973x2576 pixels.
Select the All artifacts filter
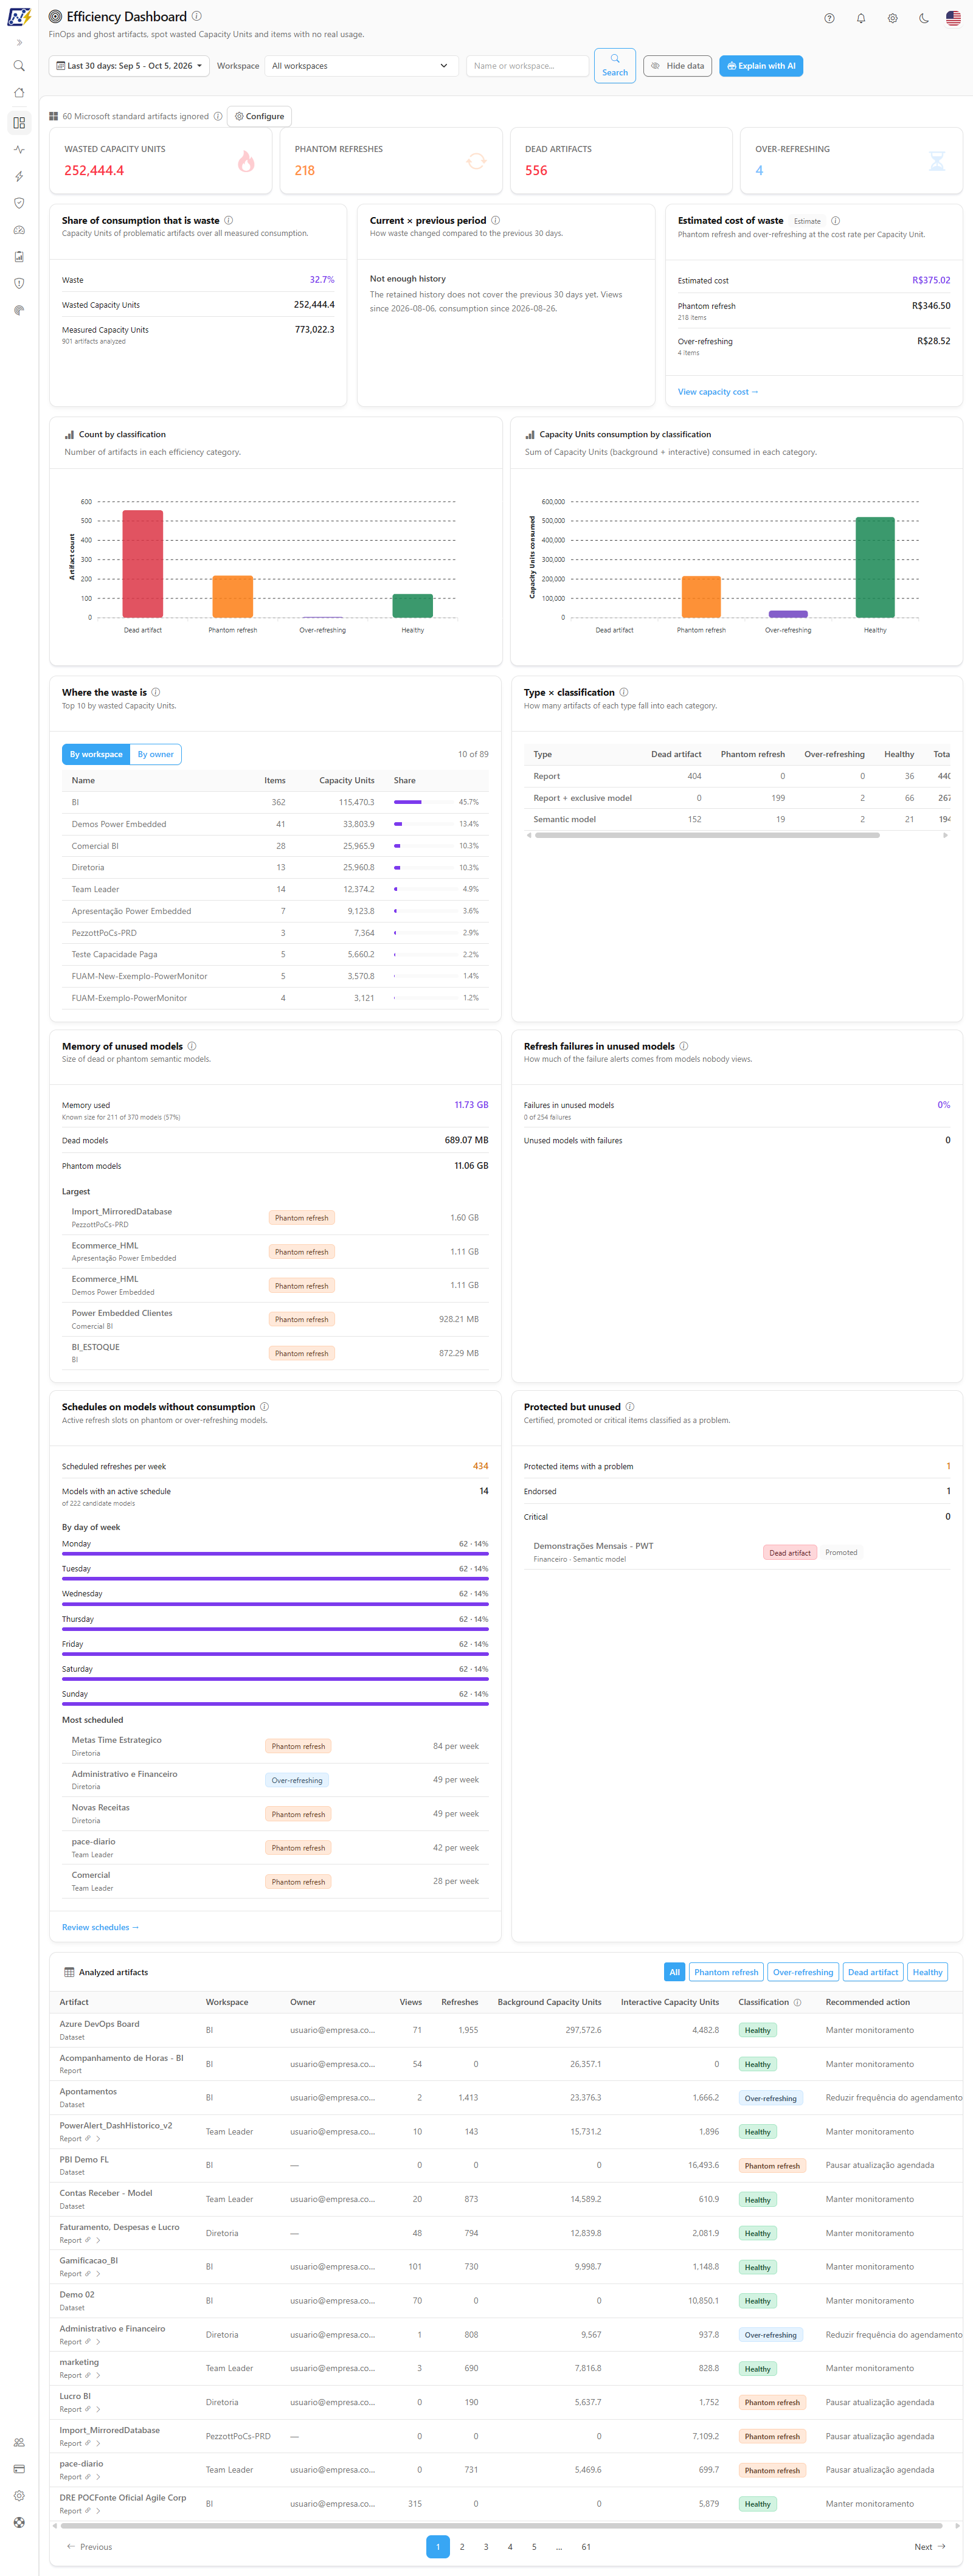coord(675,1972)
